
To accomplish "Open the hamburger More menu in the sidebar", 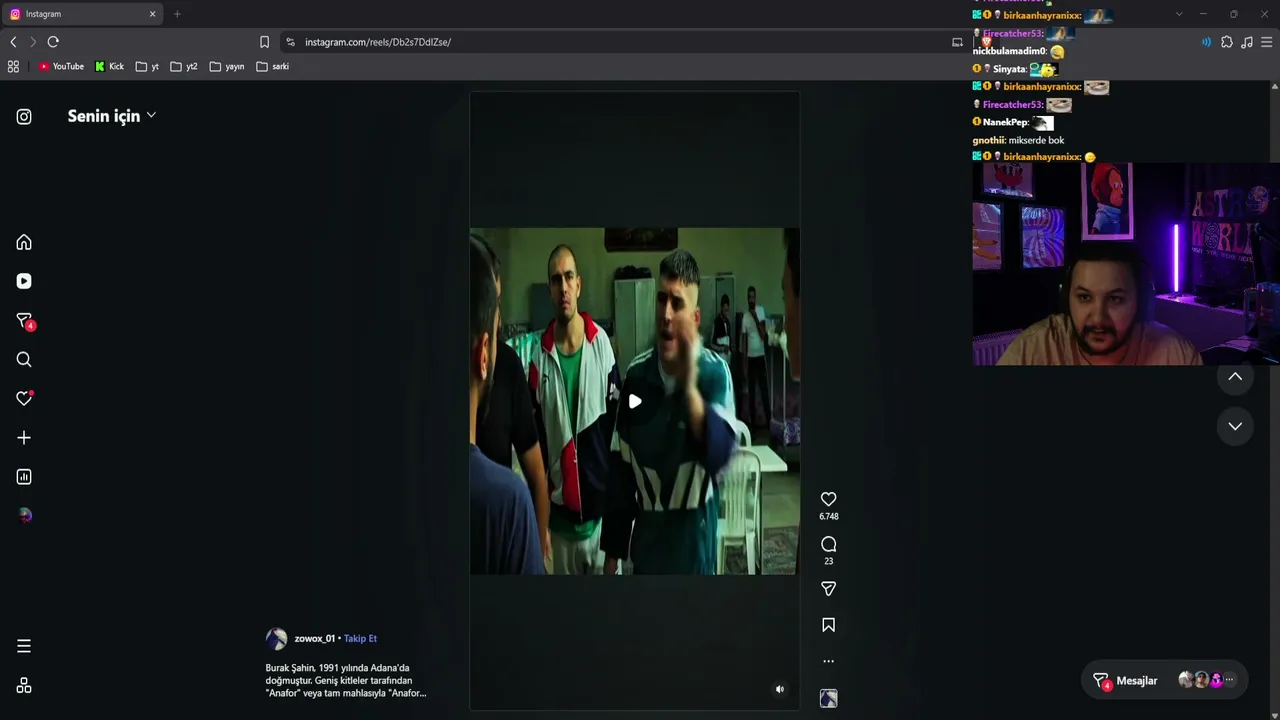I will [x=24, y=646].
